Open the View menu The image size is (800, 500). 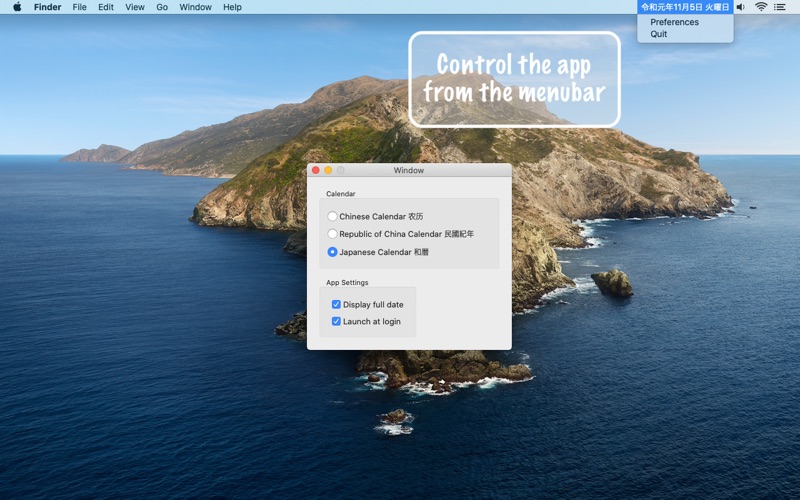click(135, 7)
